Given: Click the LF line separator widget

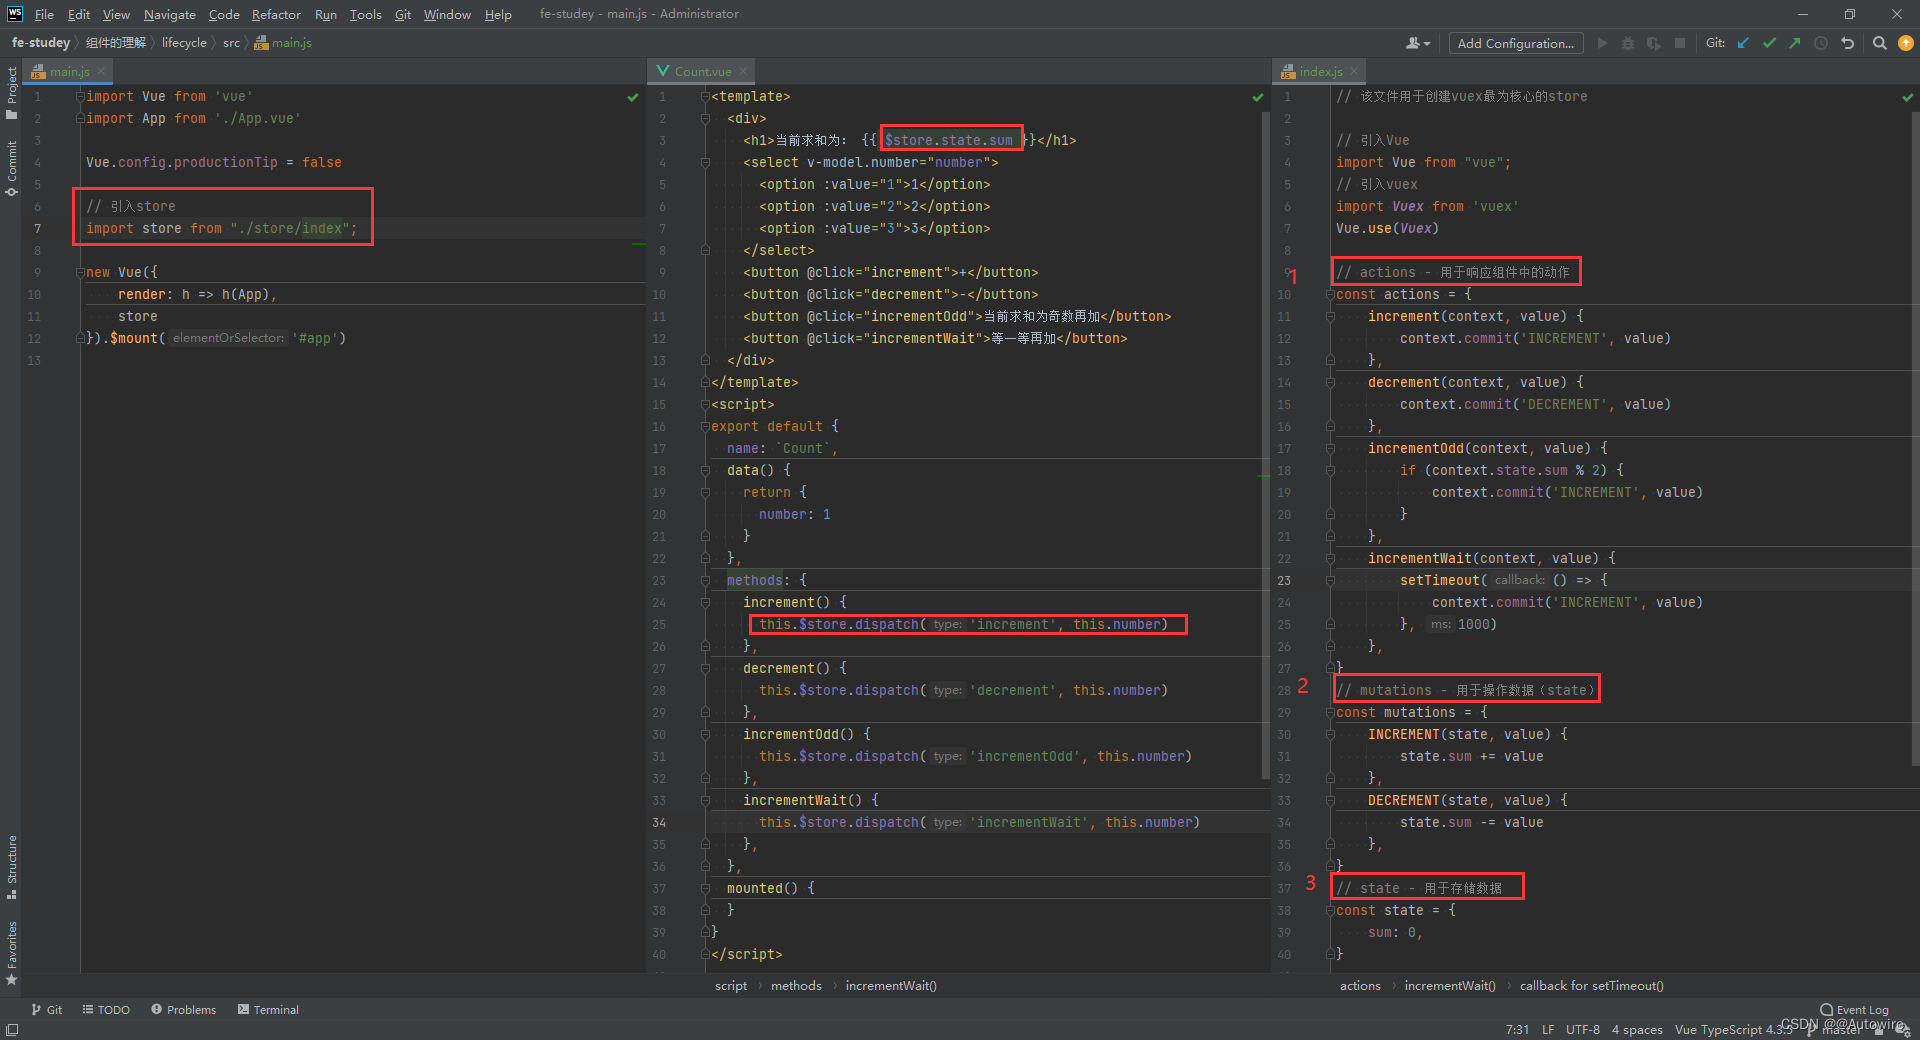Looking at the screenshot, I should point(1548,1030).
